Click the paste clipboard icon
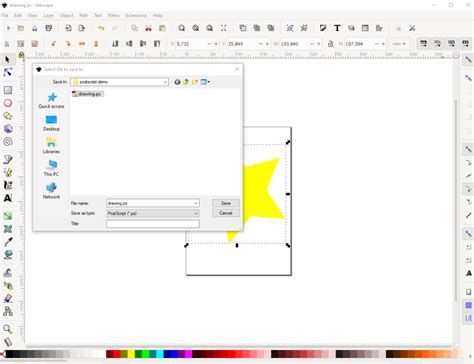Screen dimensions: 474x364 point(162,28)
